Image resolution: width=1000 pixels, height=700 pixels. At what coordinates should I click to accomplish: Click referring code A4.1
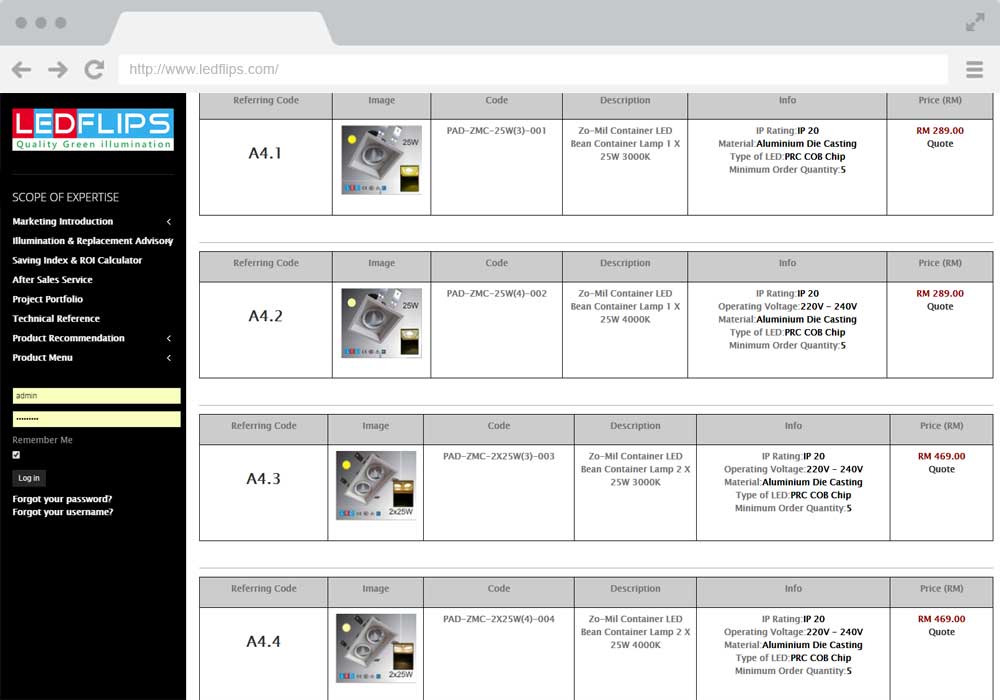[x=265, y=153]
